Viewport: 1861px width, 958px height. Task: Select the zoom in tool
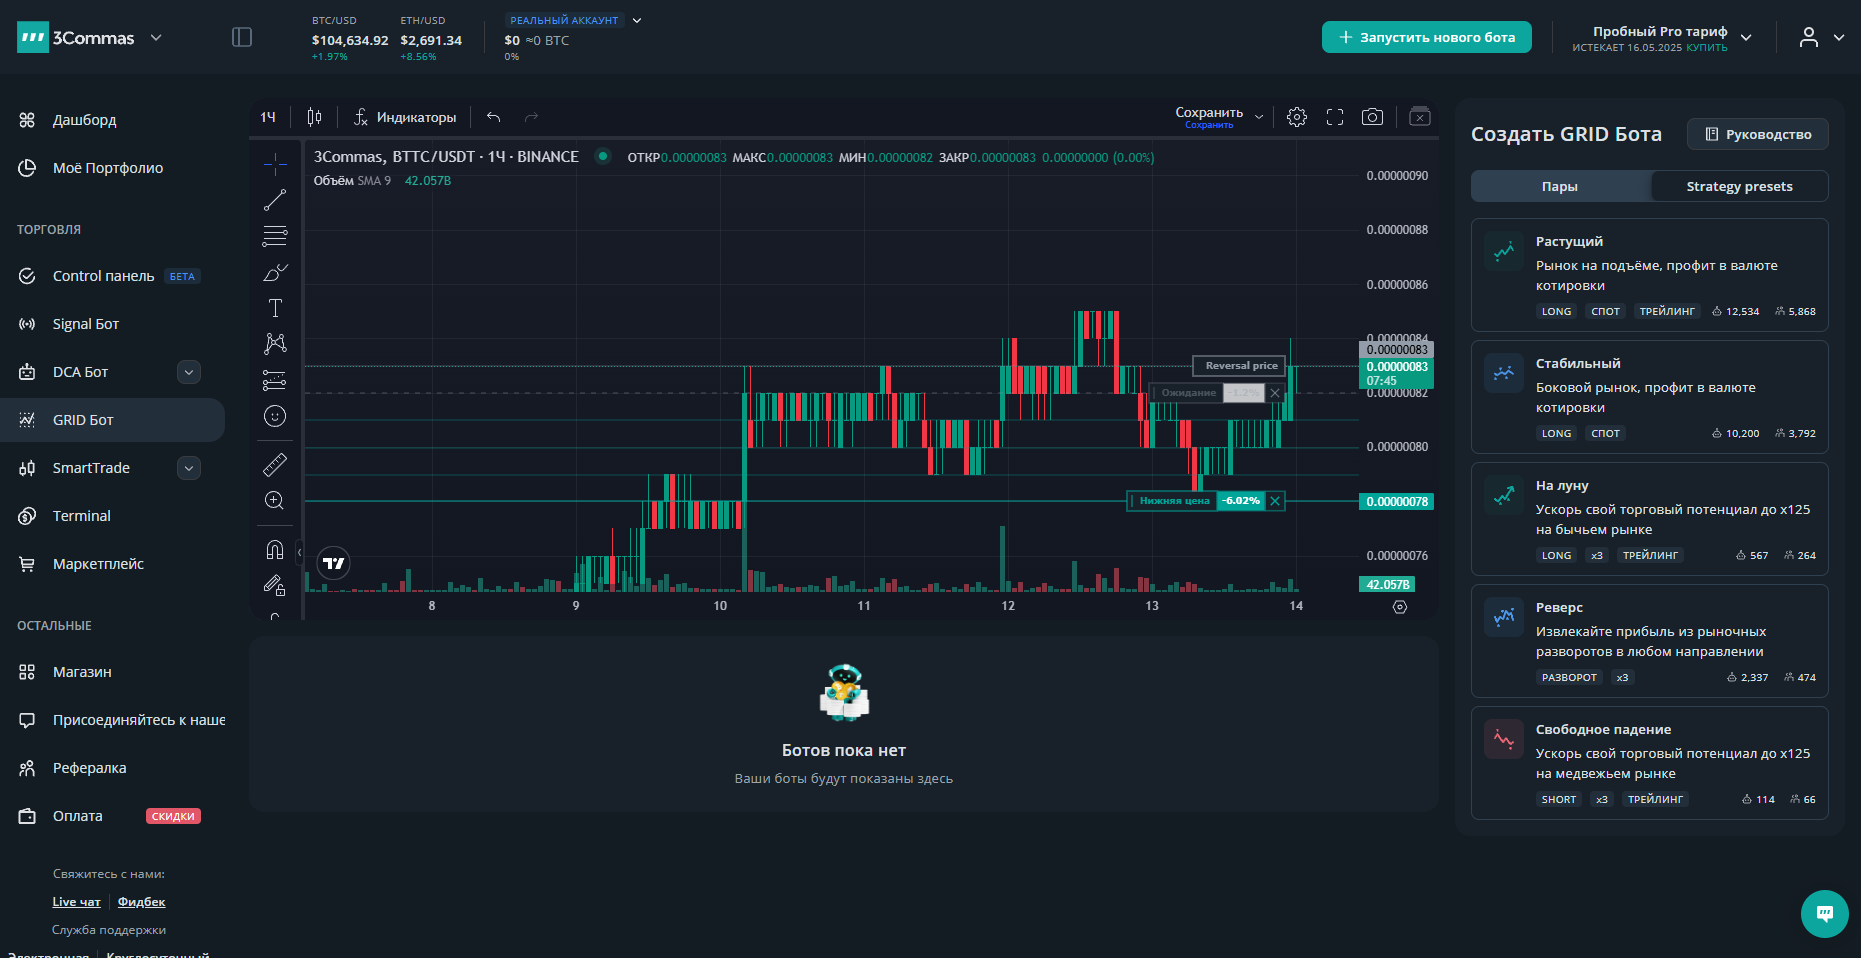(275, 500)
